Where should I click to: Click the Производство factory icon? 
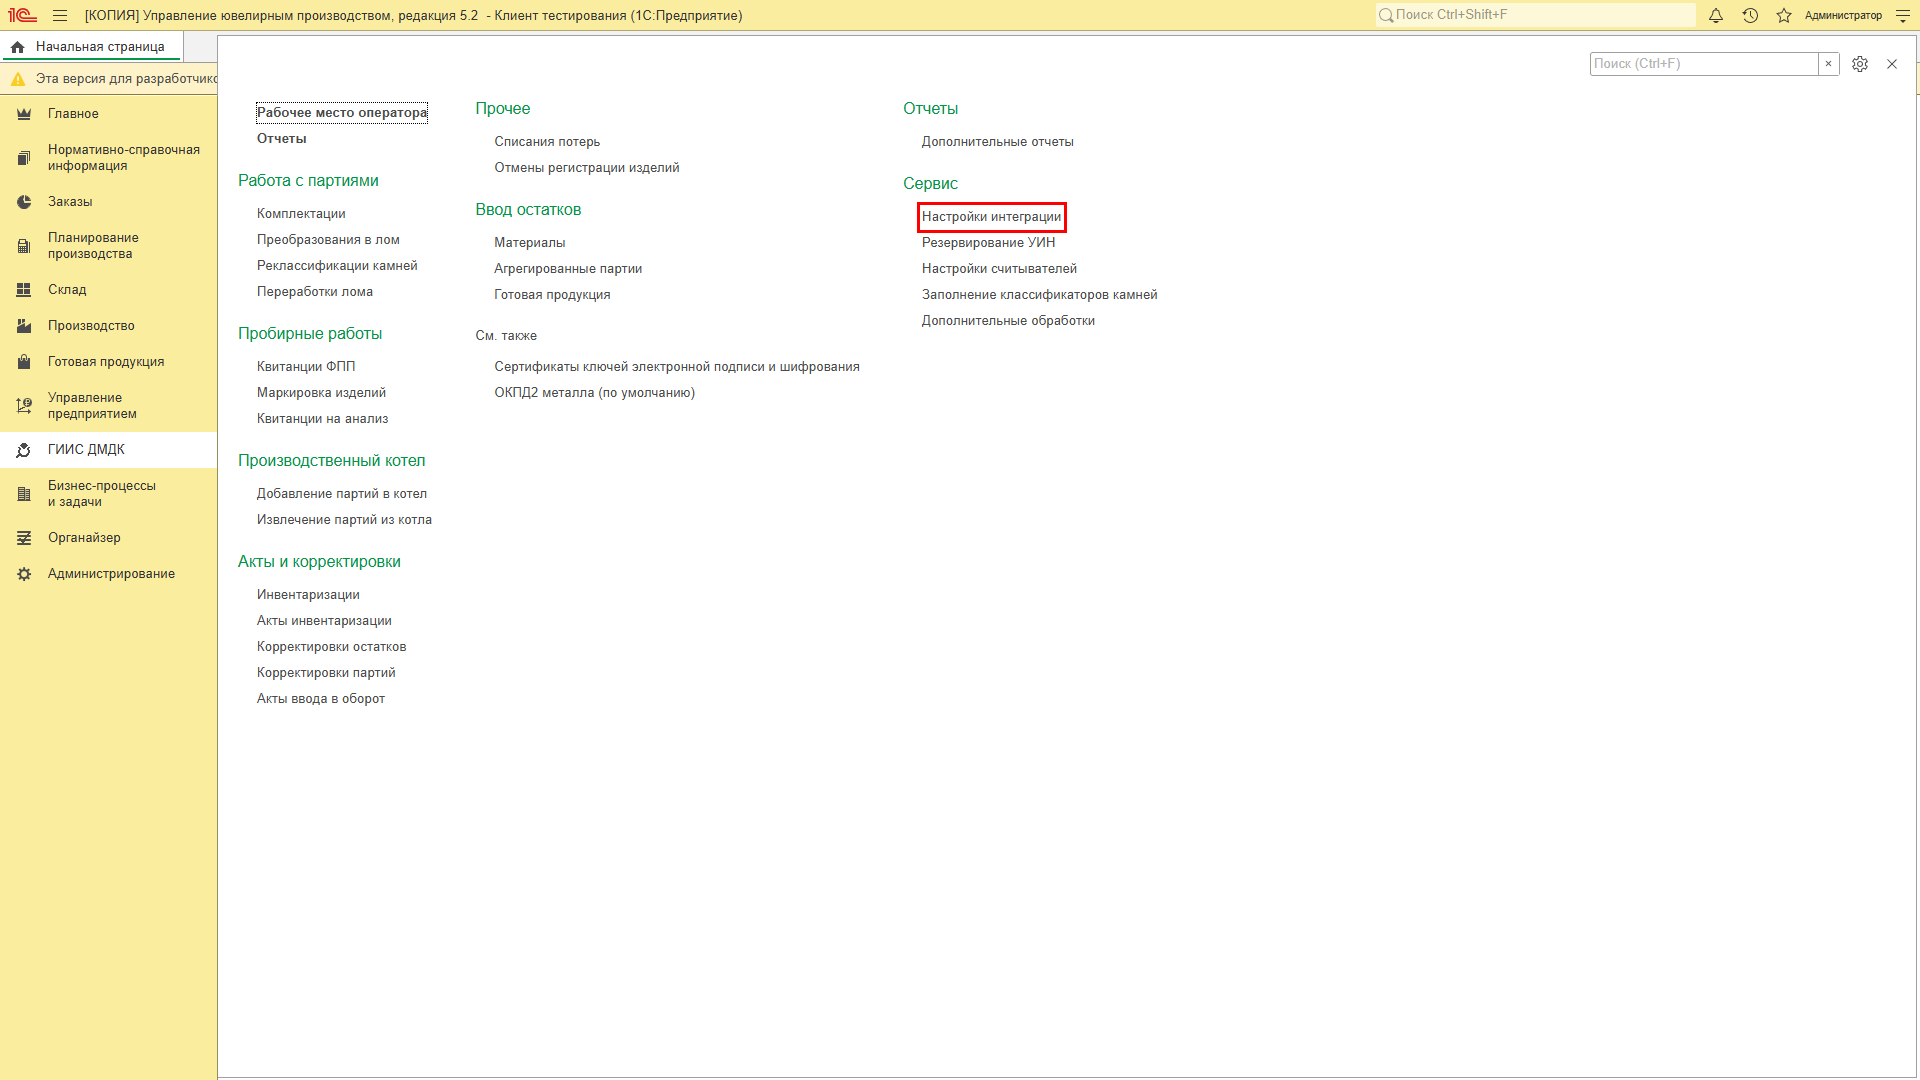click(x=24, y=326)
